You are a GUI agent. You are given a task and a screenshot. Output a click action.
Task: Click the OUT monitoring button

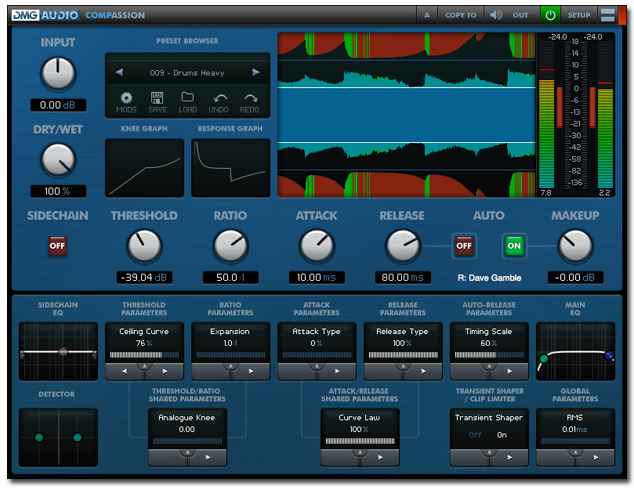pos(520,15)
